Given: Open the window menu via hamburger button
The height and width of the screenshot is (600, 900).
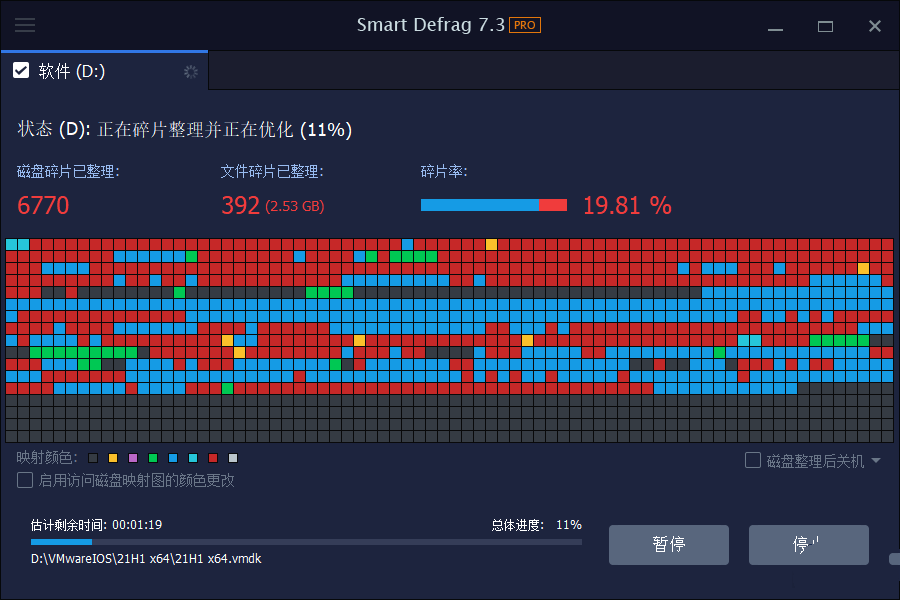Looking at the screenshot, I should coord(25,25).
